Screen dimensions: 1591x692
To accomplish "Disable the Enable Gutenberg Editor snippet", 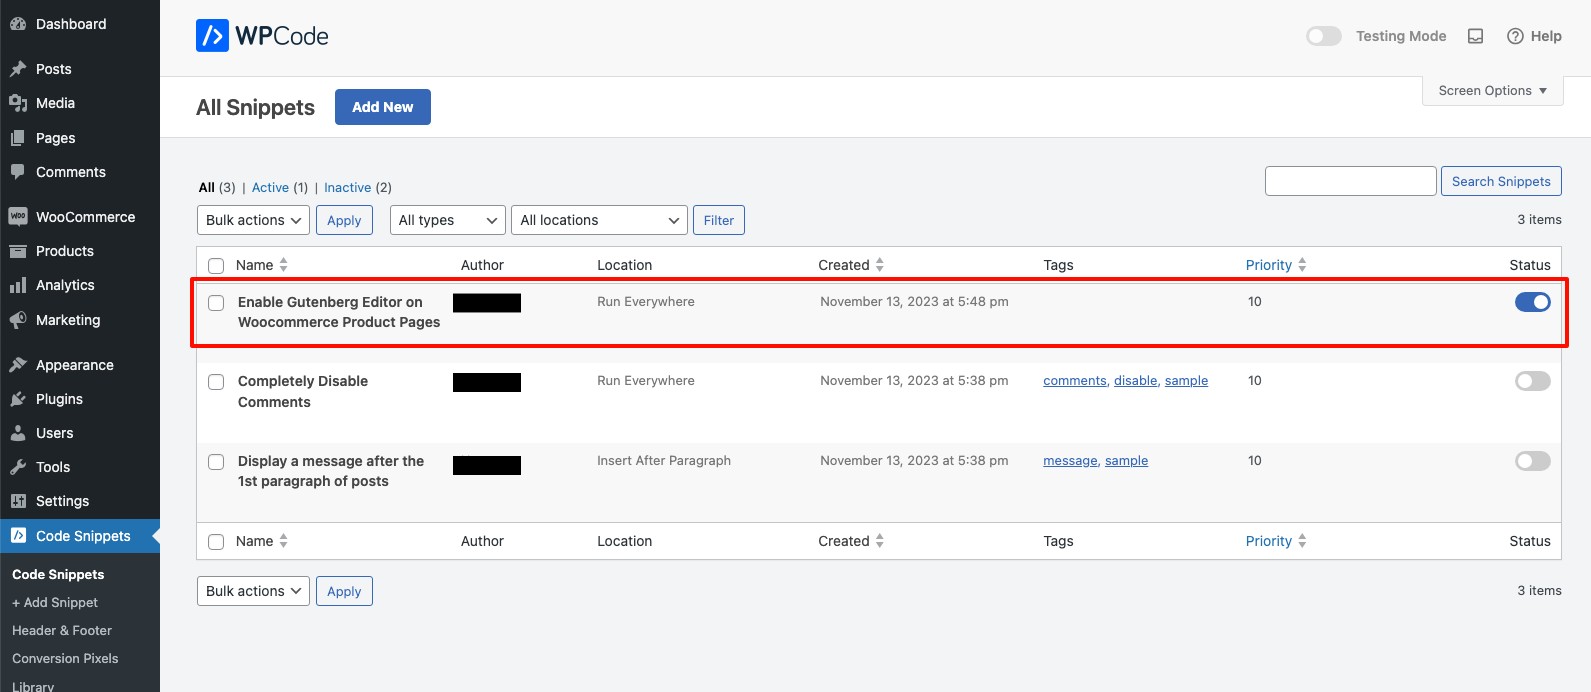I will click(1533, 302).
